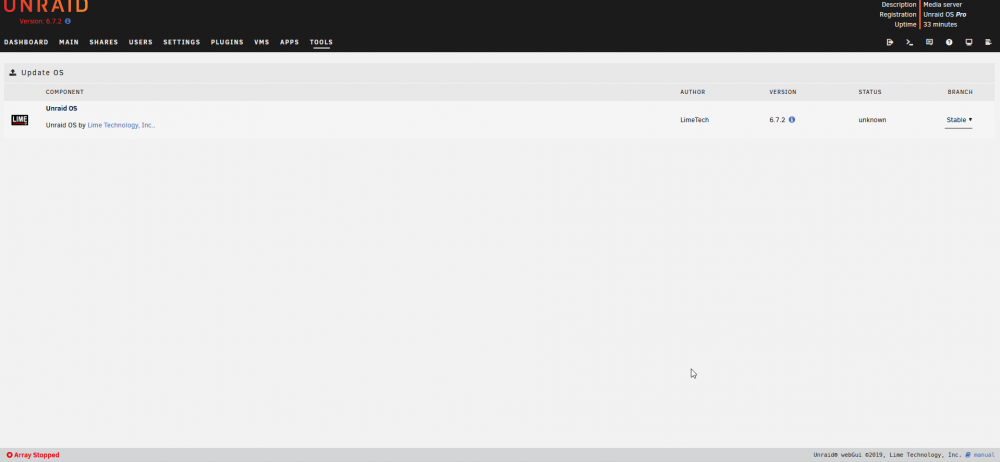Image resolution: width=1000 pixels, height=462 pixels.
Task: Click the webGui copyright footer text
Action: [x=887, y=455]
